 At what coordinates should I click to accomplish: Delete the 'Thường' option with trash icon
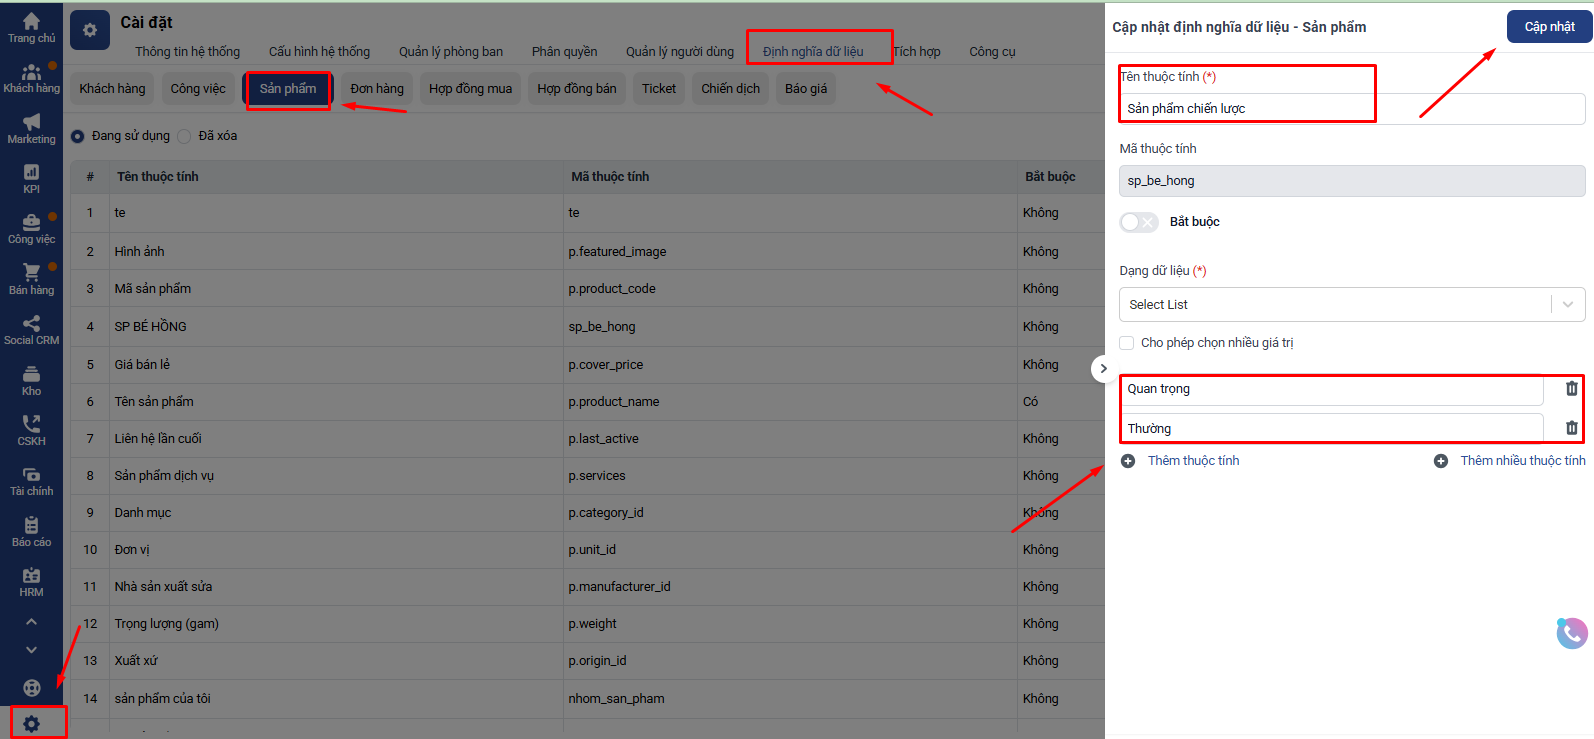pyautogui.click(x=1571, y=428)
